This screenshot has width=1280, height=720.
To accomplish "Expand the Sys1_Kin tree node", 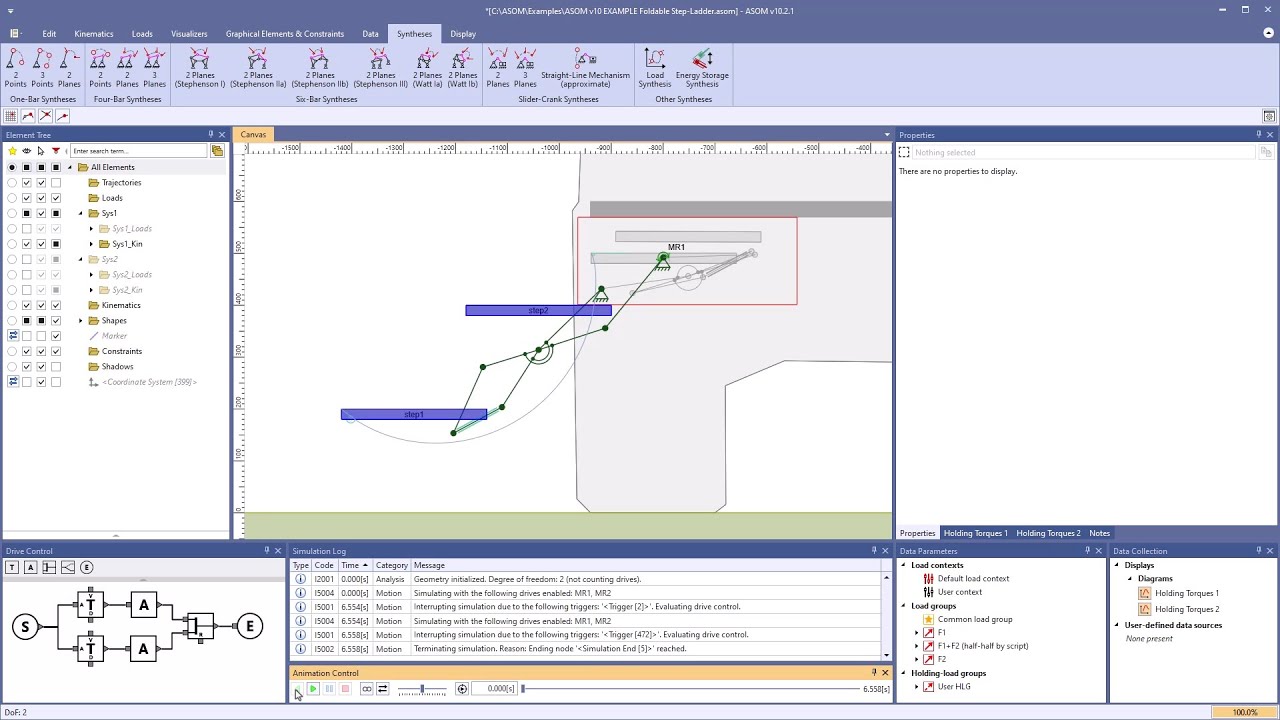I will coord(91,244).
